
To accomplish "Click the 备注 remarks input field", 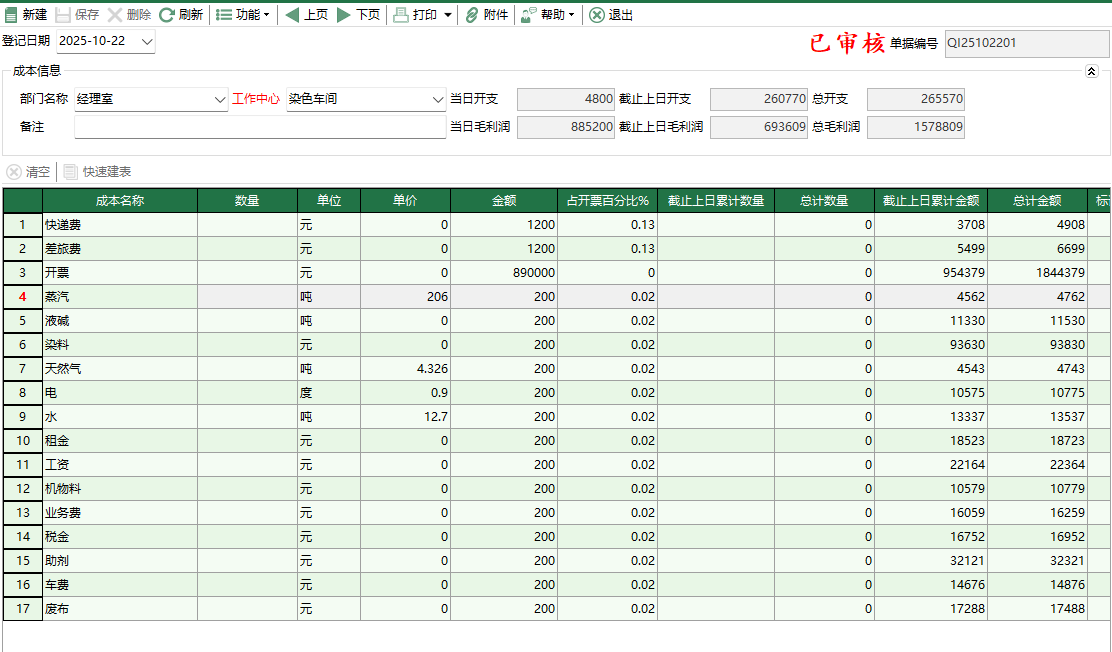I will pyautogui.click(x=260, y=127).
